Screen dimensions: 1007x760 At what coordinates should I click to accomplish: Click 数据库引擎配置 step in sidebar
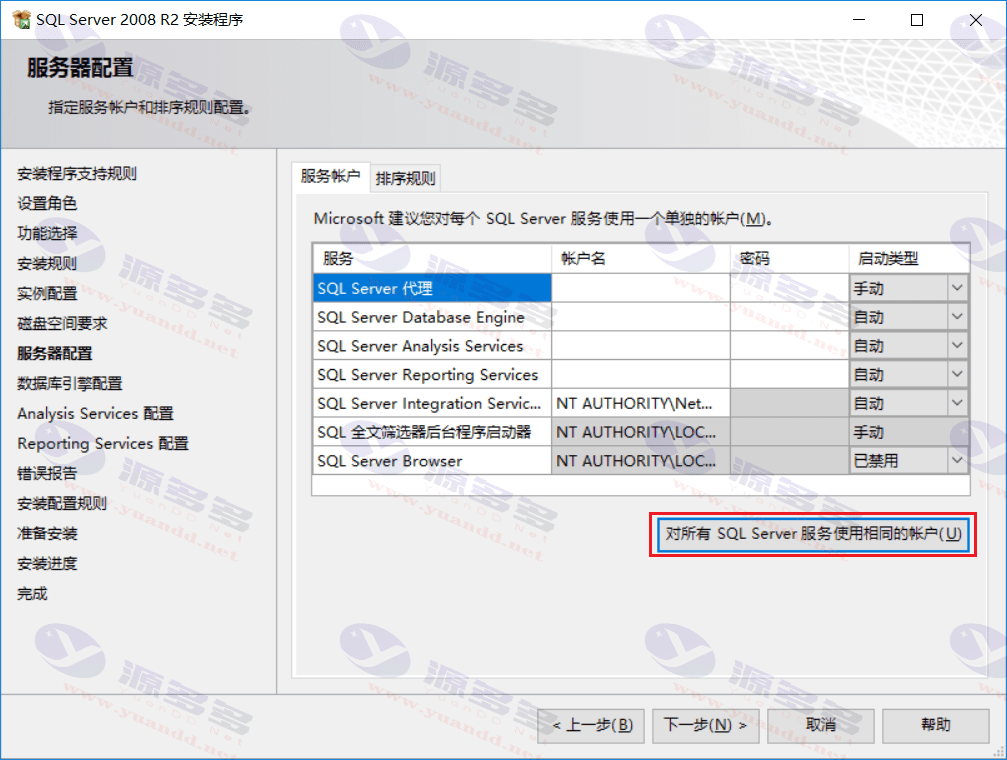coord(69,384)
